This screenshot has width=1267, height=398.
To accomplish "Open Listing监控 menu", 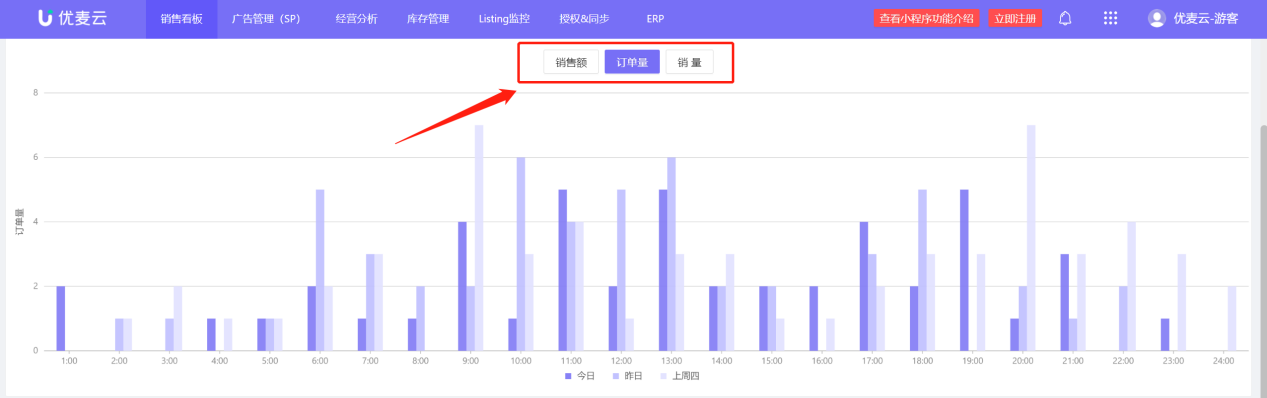I will coord(504,18).
